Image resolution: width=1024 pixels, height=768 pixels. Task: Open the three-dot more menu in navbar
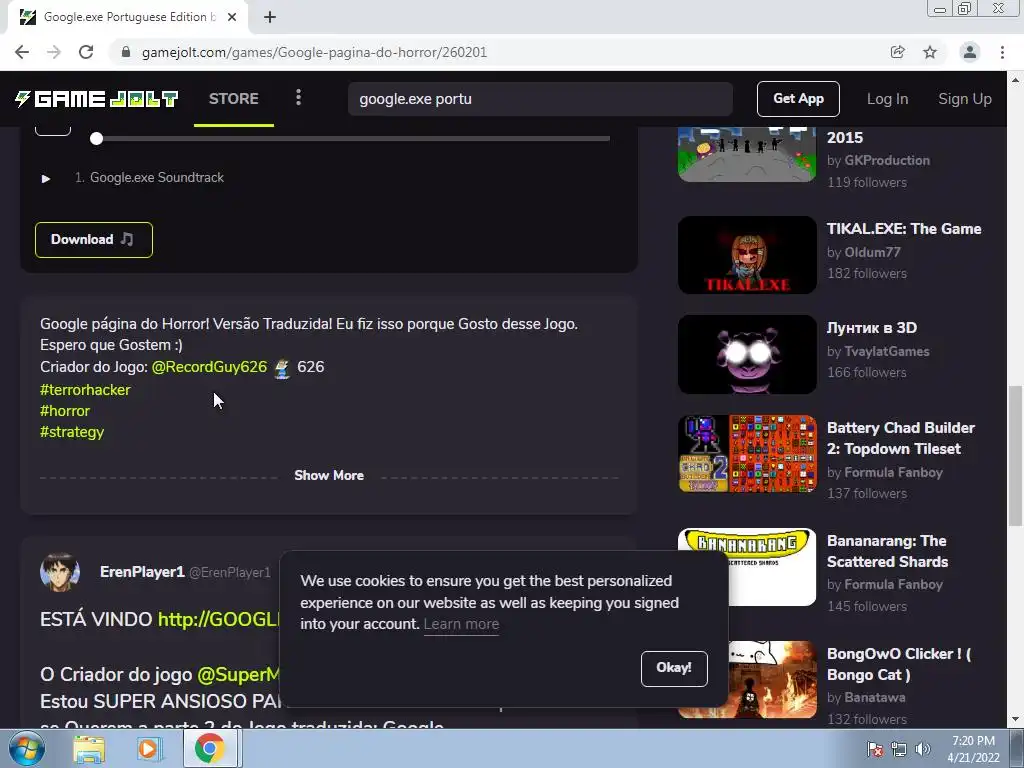click(298, 98)
